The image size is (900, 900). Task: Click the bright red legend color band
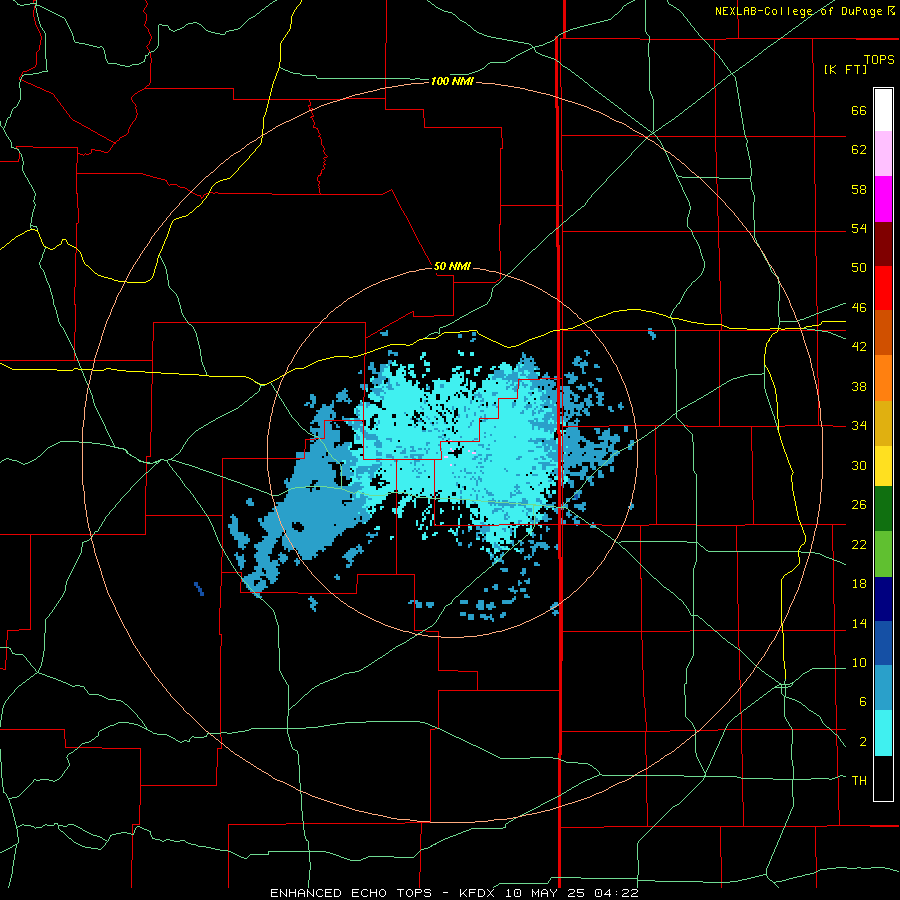tap(883, 288)
